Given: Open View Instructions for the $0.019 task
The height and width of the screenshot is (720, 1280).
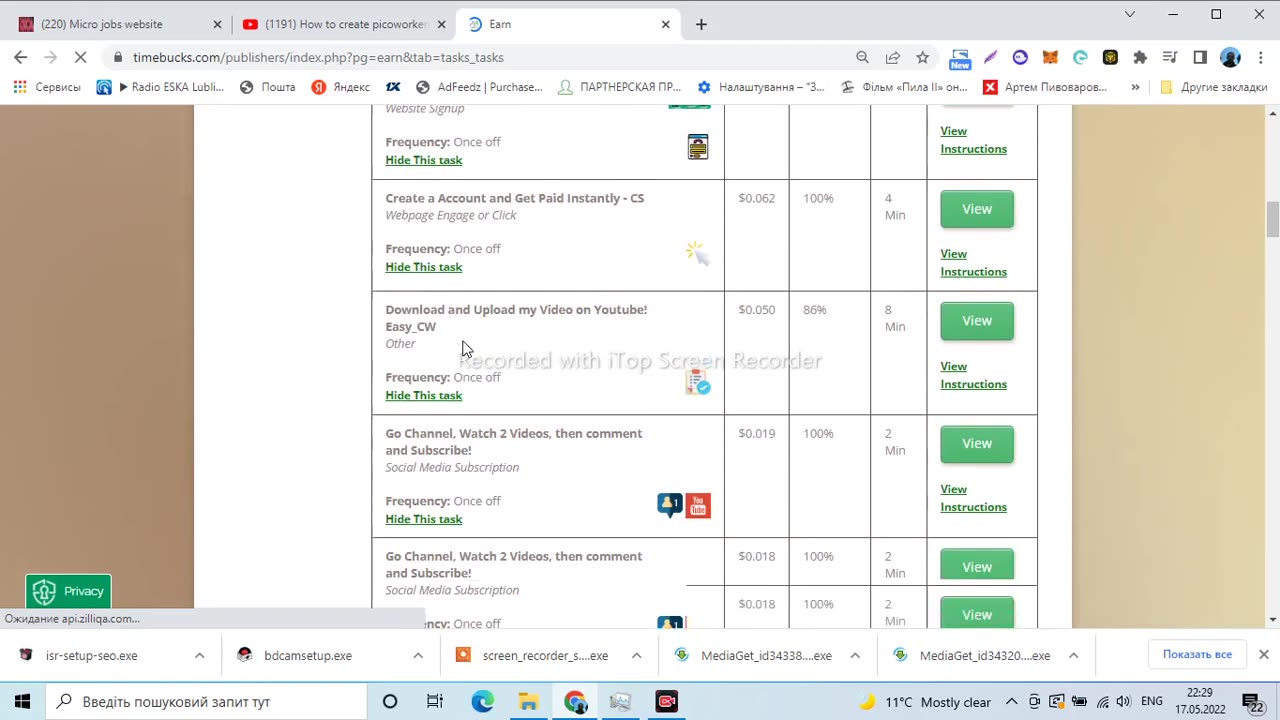Looking at the screenshot, I should pyautogui.click(x=973, y=498).
